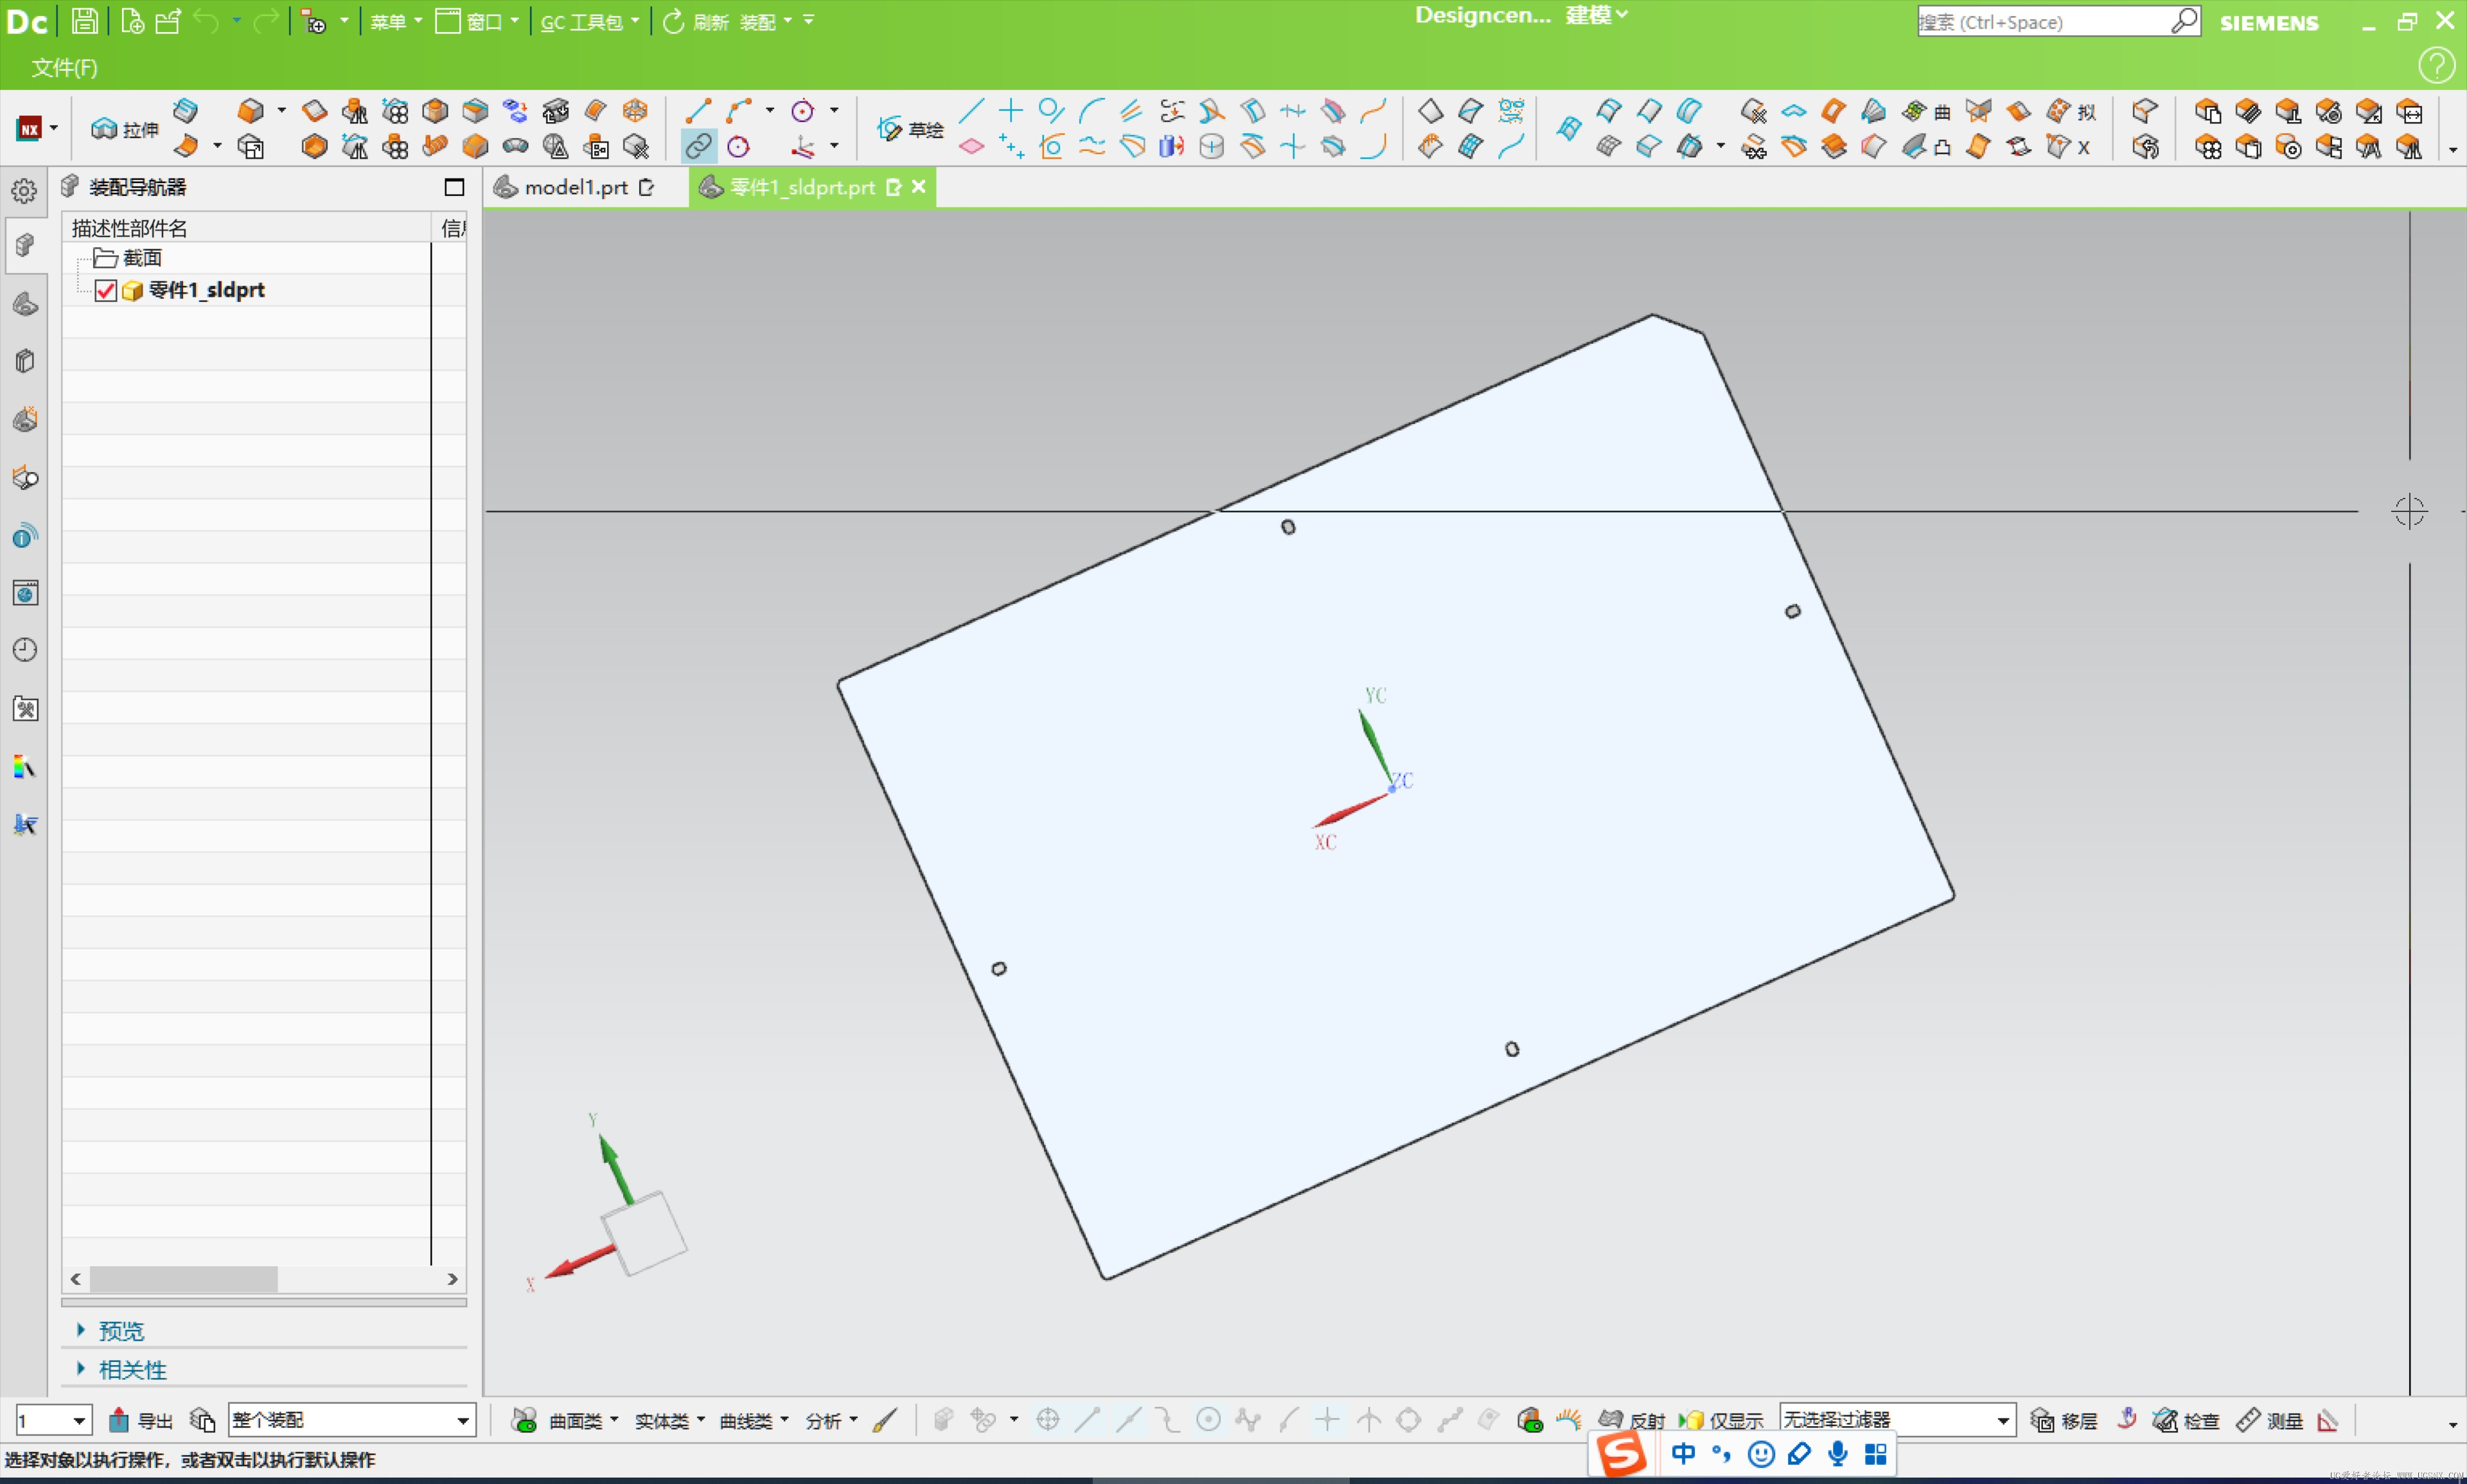Screen dimensions: 2467x1484
Task: Open the 窗口 window menu
Action: [x=477, y=21]
